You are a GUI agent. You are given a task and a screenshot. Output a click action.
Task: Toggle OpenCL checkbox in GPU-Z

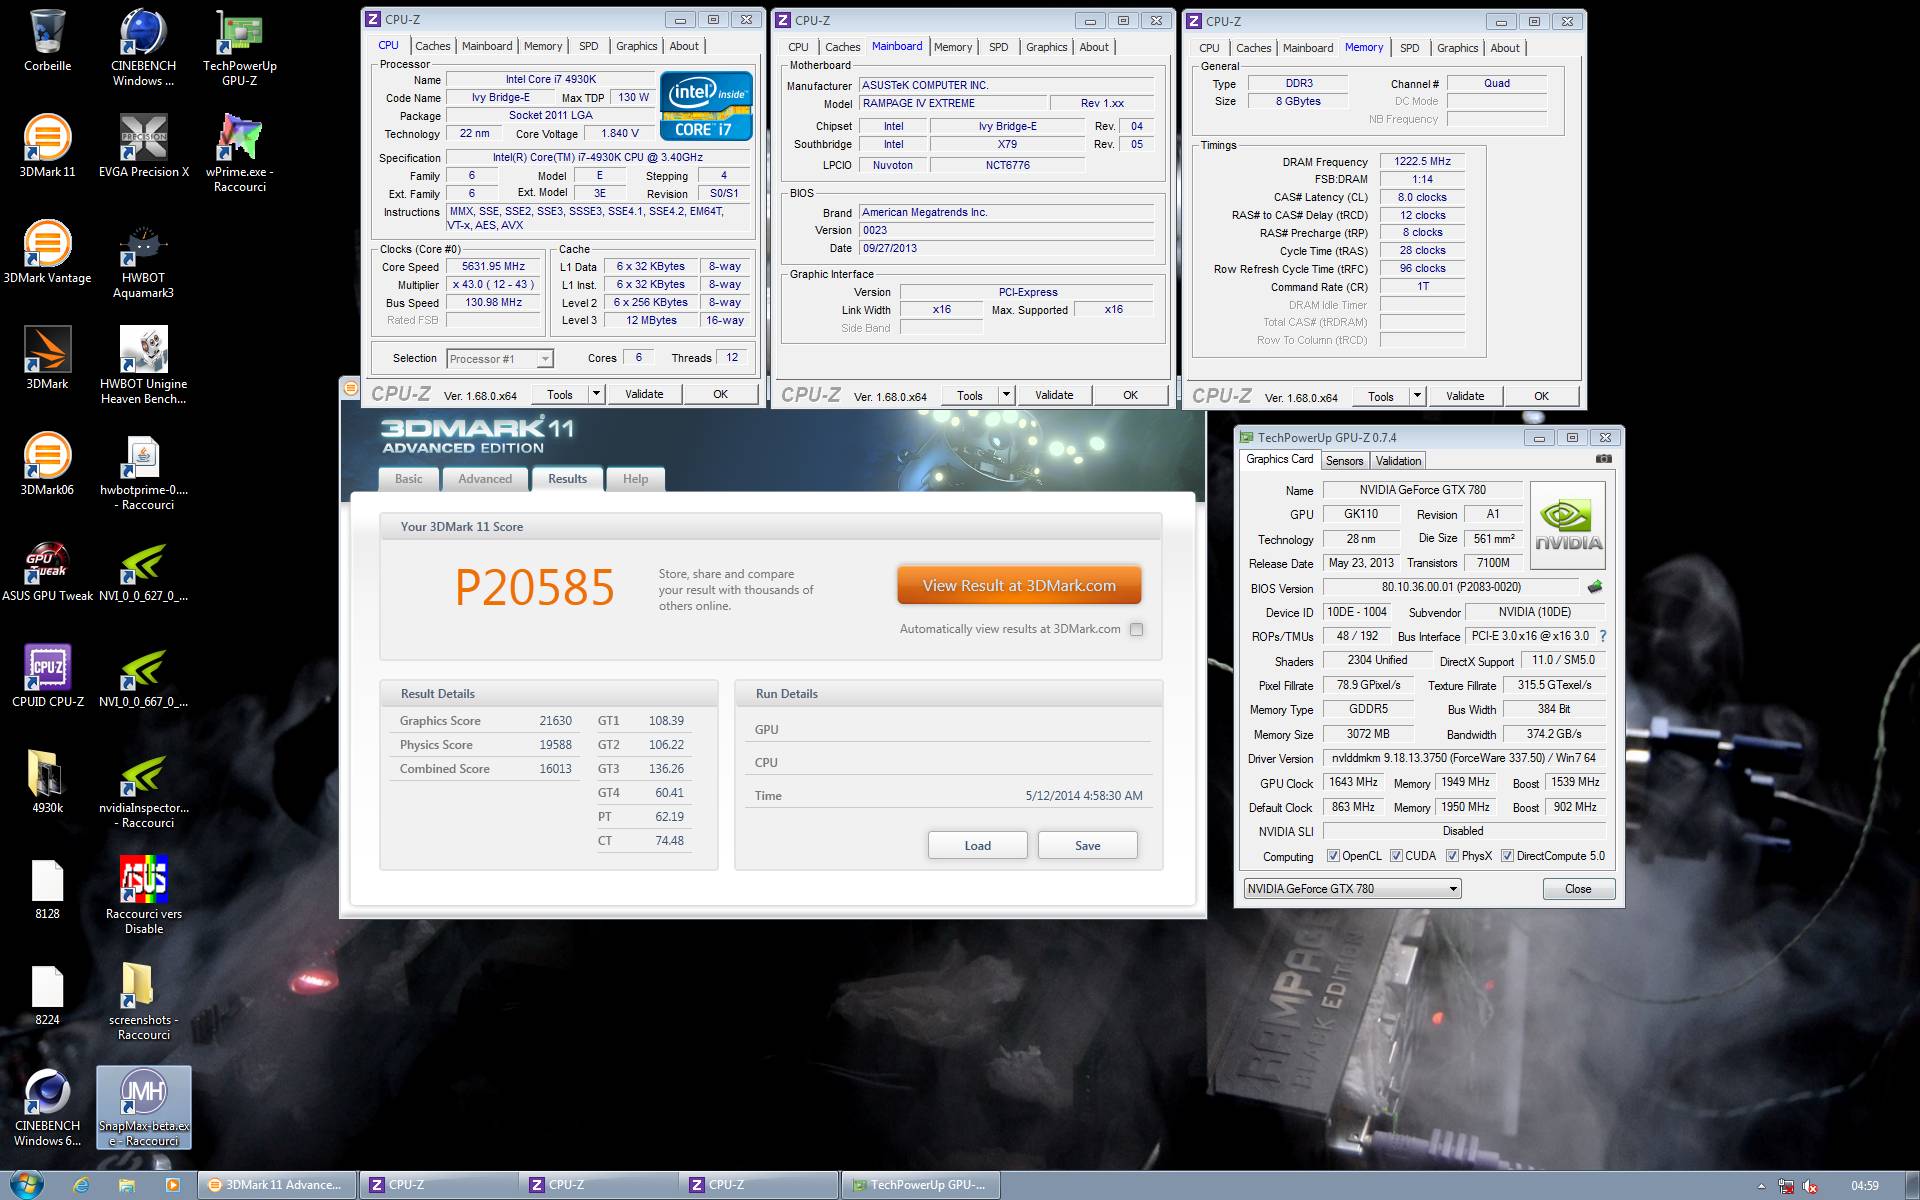(1333, 856)
